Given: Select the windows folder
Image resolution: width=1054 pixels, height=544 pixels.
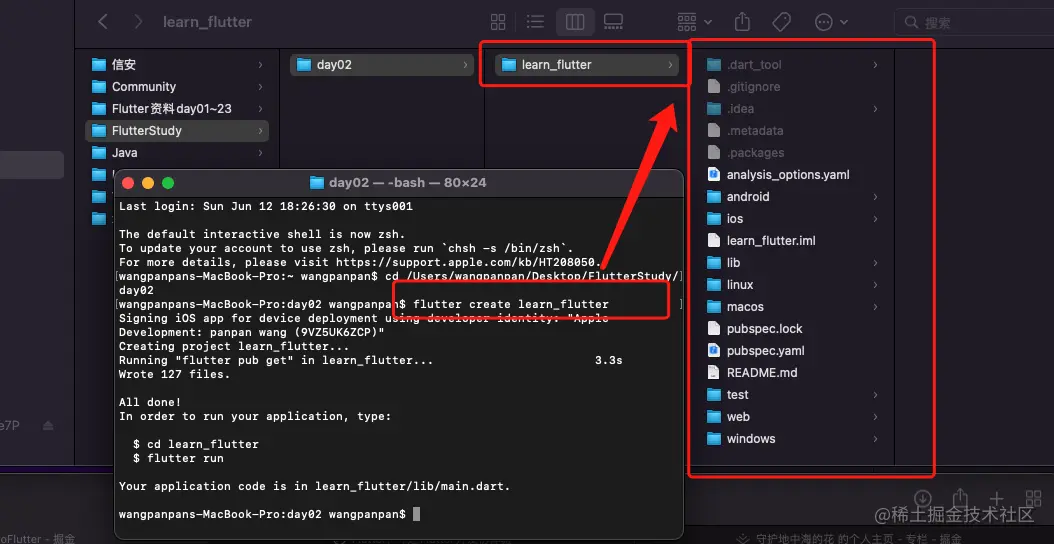Looking at the screenshot, I should tap(794, 438).
